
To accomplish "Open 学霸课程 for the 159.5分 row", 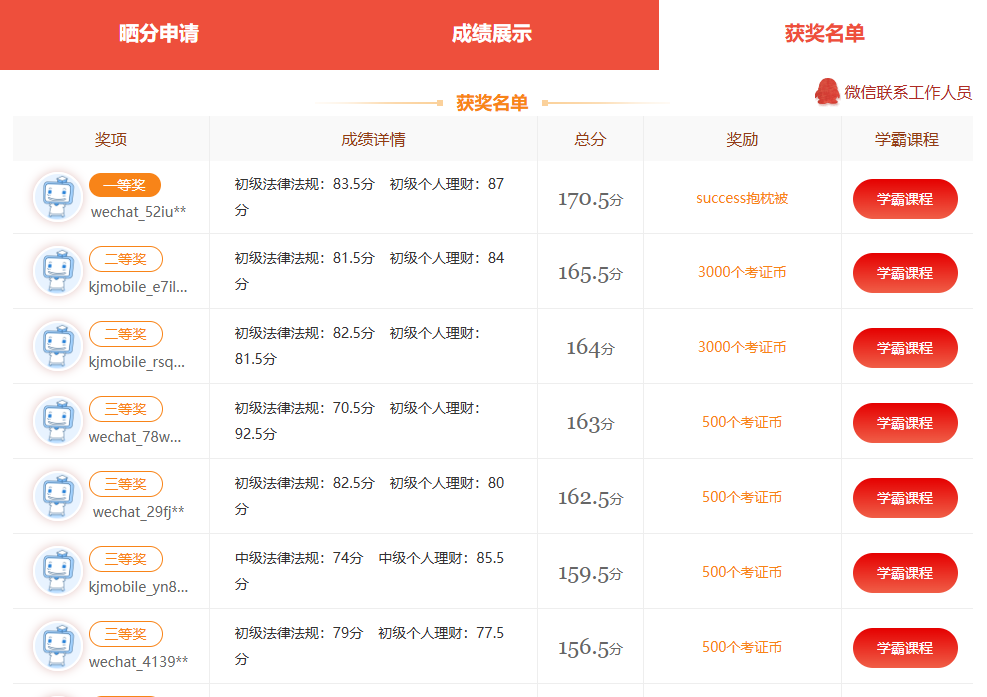I will click(x=905, y=573).
